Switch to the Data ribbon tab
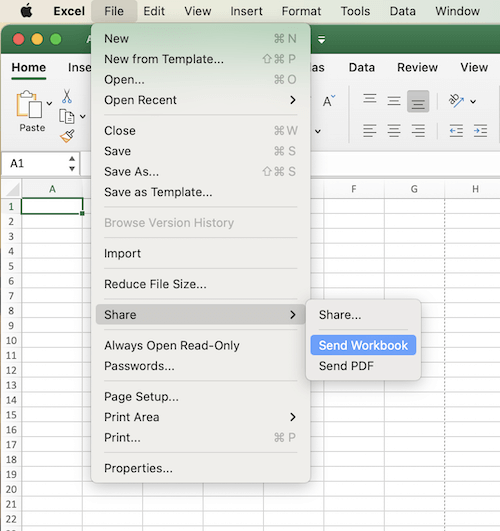 361,67
